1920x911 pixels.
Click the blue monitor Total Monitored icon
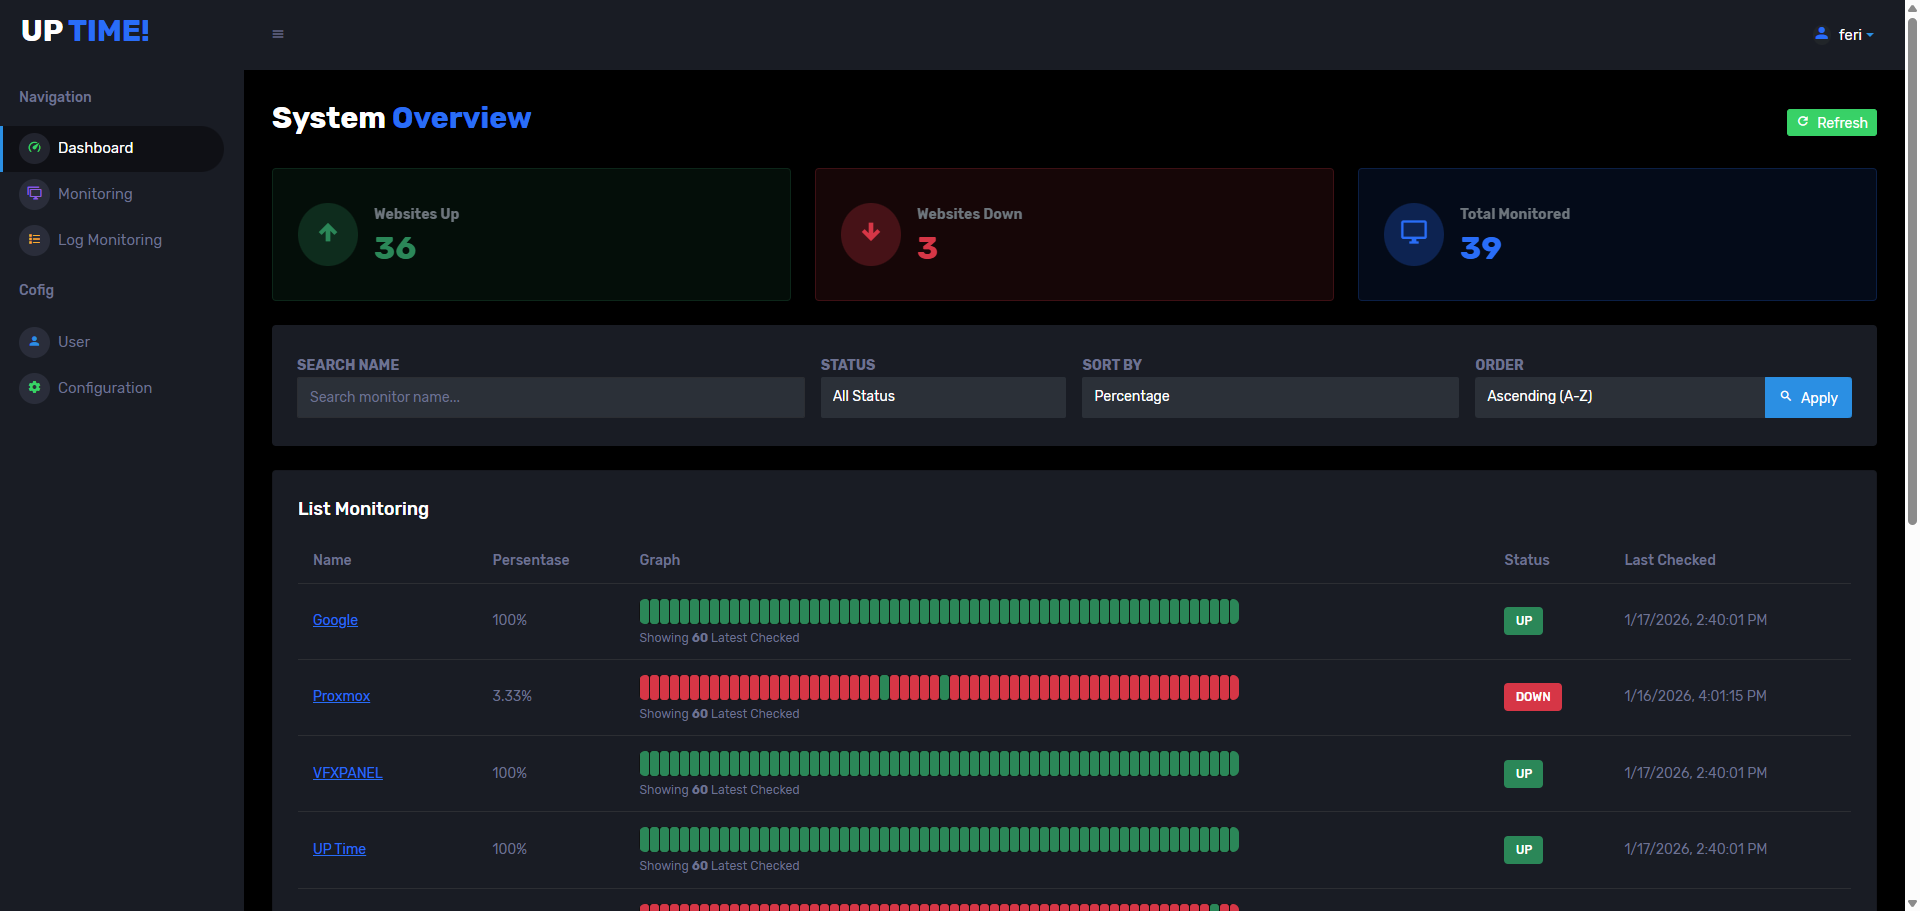[1413, 234]
